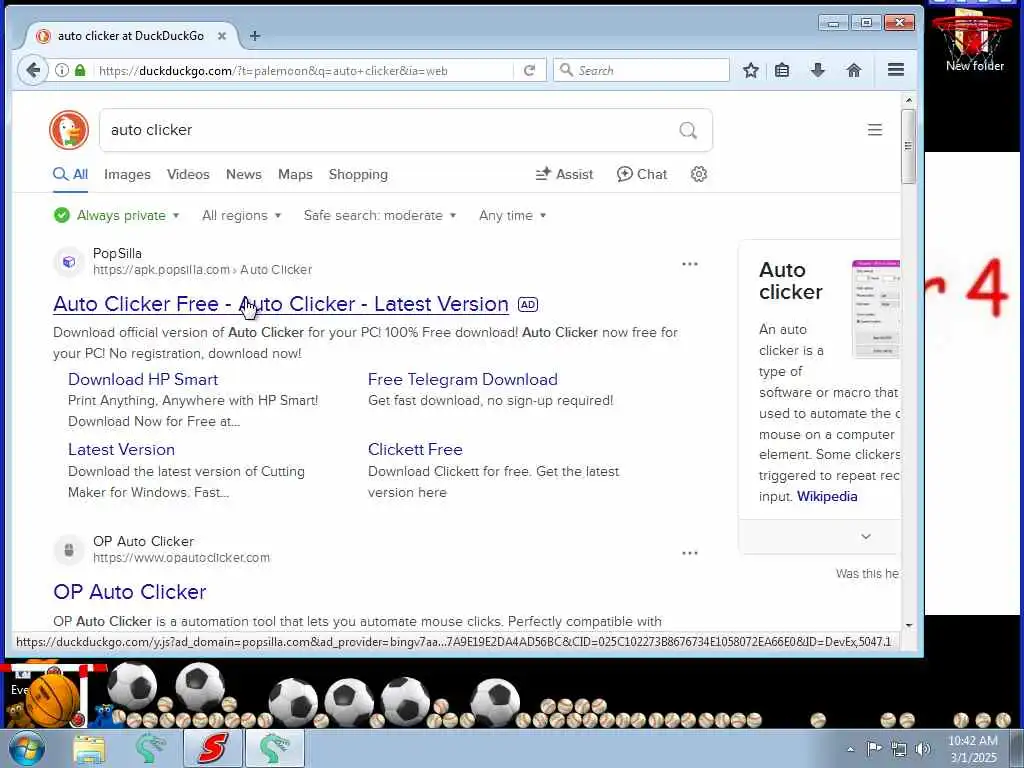Open a new tab with the plus button
The width and height of the screenshot is (1024, 768).
pos(255,36)
